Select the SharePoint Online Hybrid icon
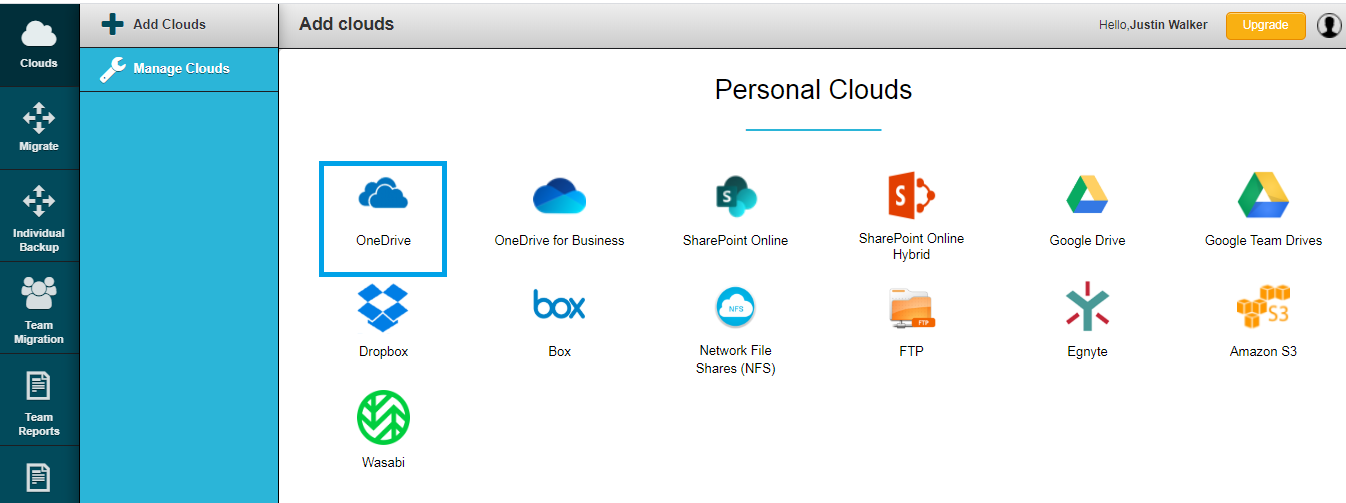Viewport: 1346px width, 503px height. (911, 195)
